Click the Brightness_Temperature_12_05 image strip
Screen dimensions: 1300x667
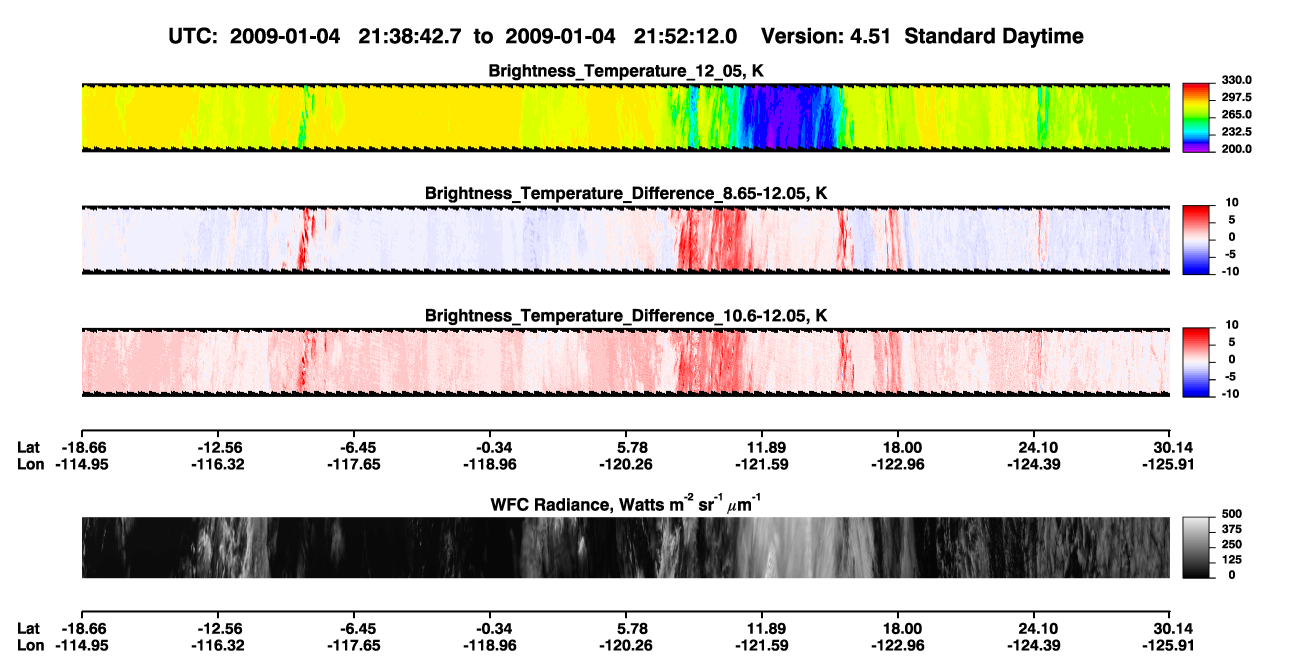(x=625, y=117)
